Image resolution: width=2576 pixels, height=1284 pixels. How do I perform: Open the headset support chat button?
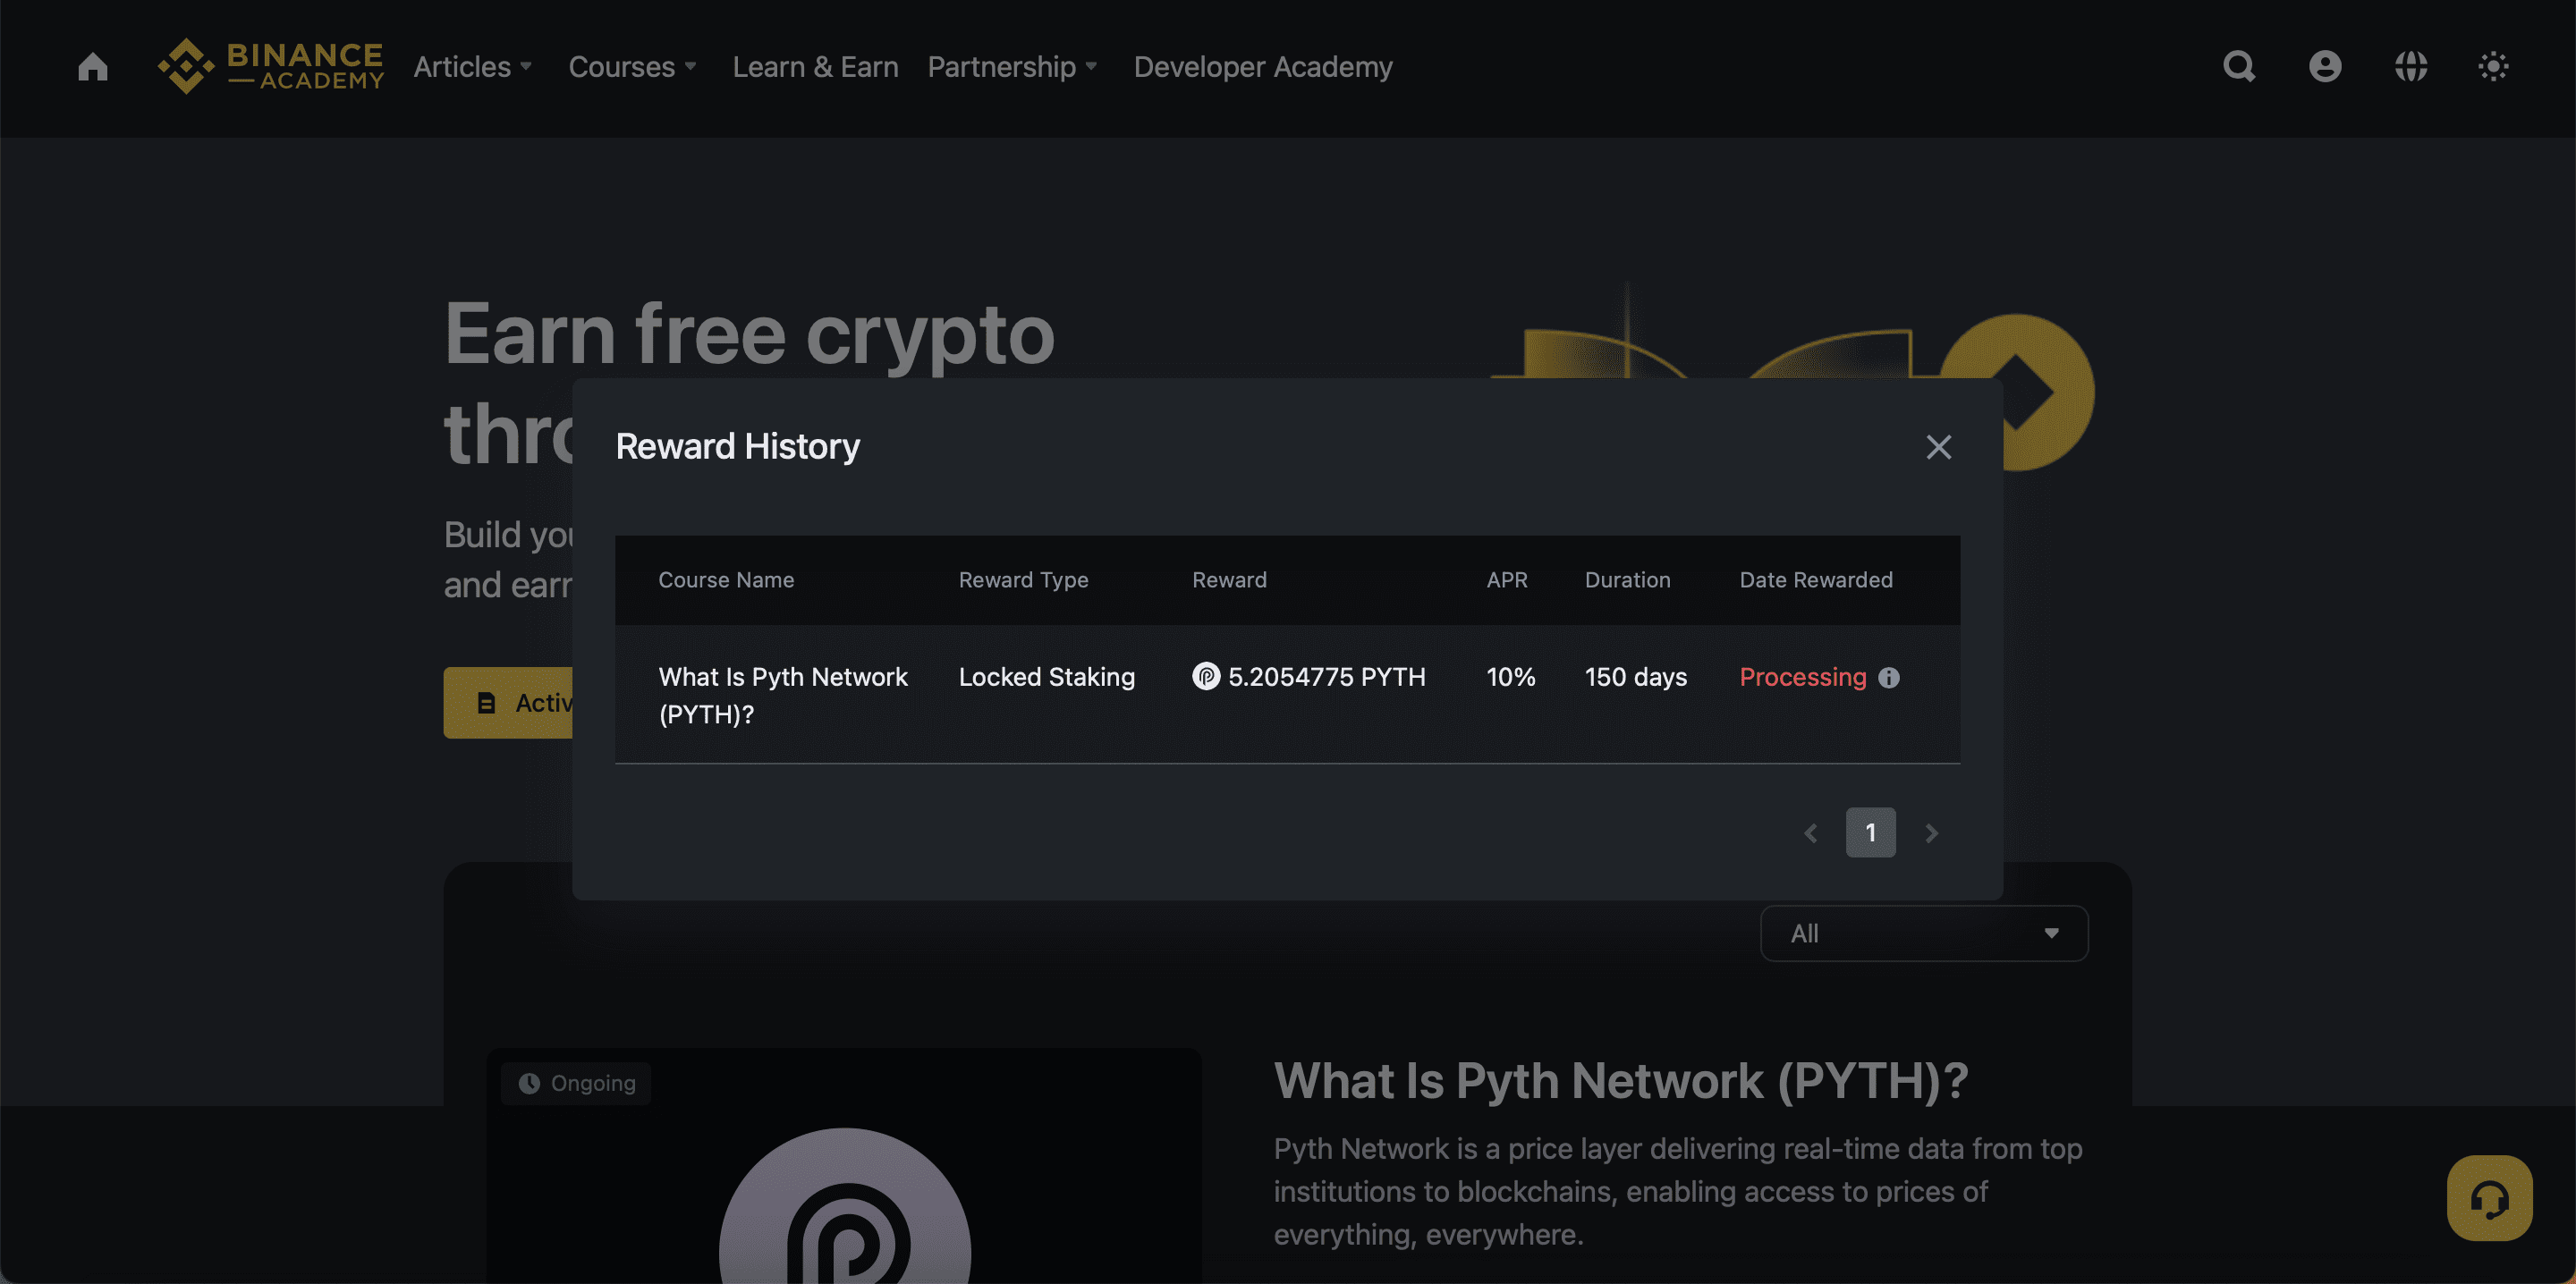tap(2489, 1198)
